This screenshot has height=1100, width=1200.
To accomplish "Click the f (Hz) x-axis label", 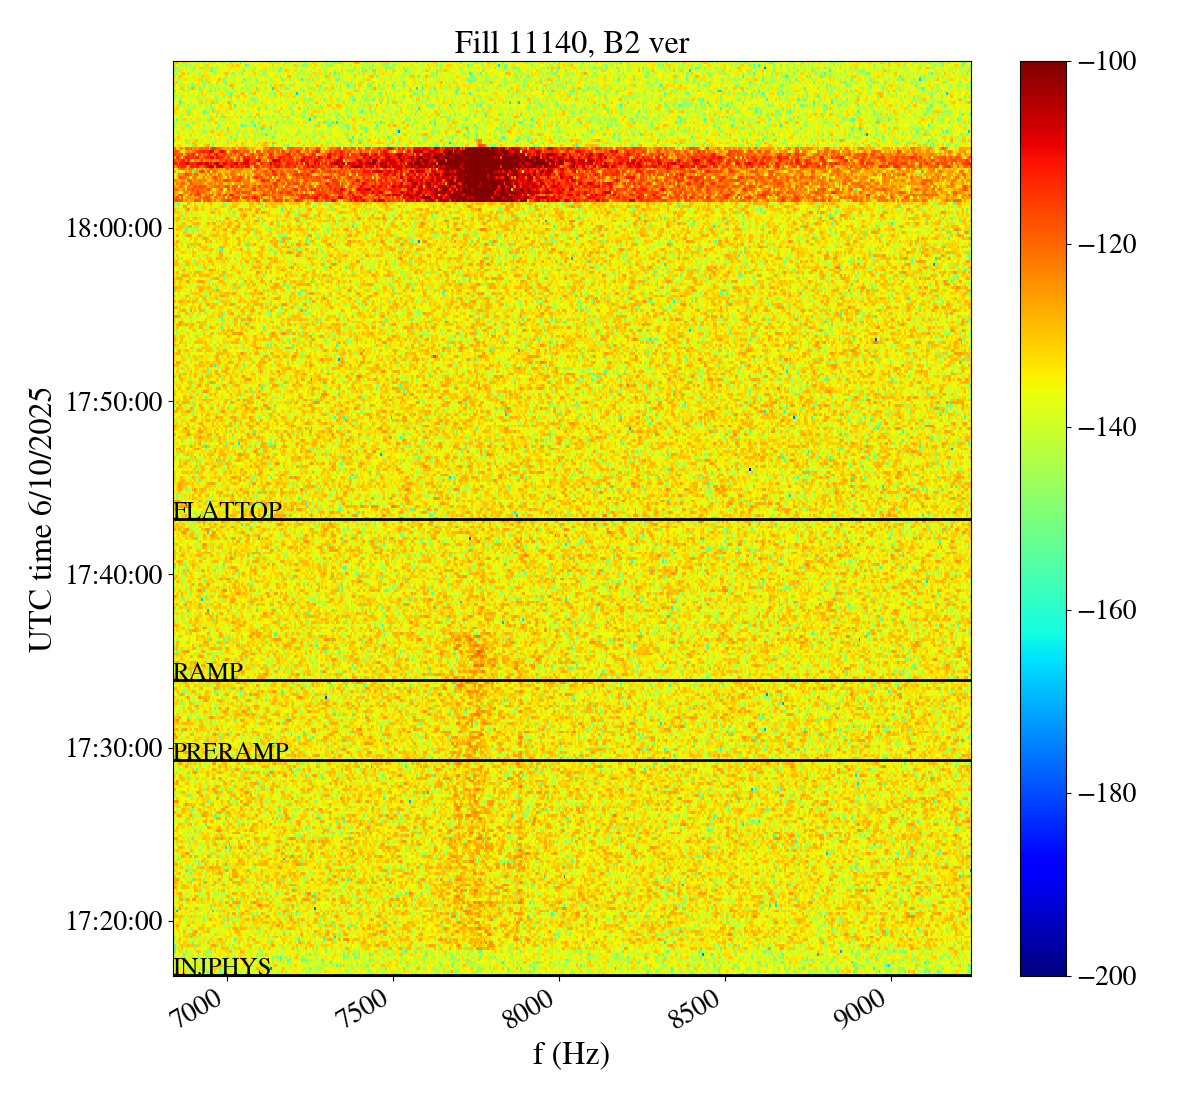I will [571, 1053].
